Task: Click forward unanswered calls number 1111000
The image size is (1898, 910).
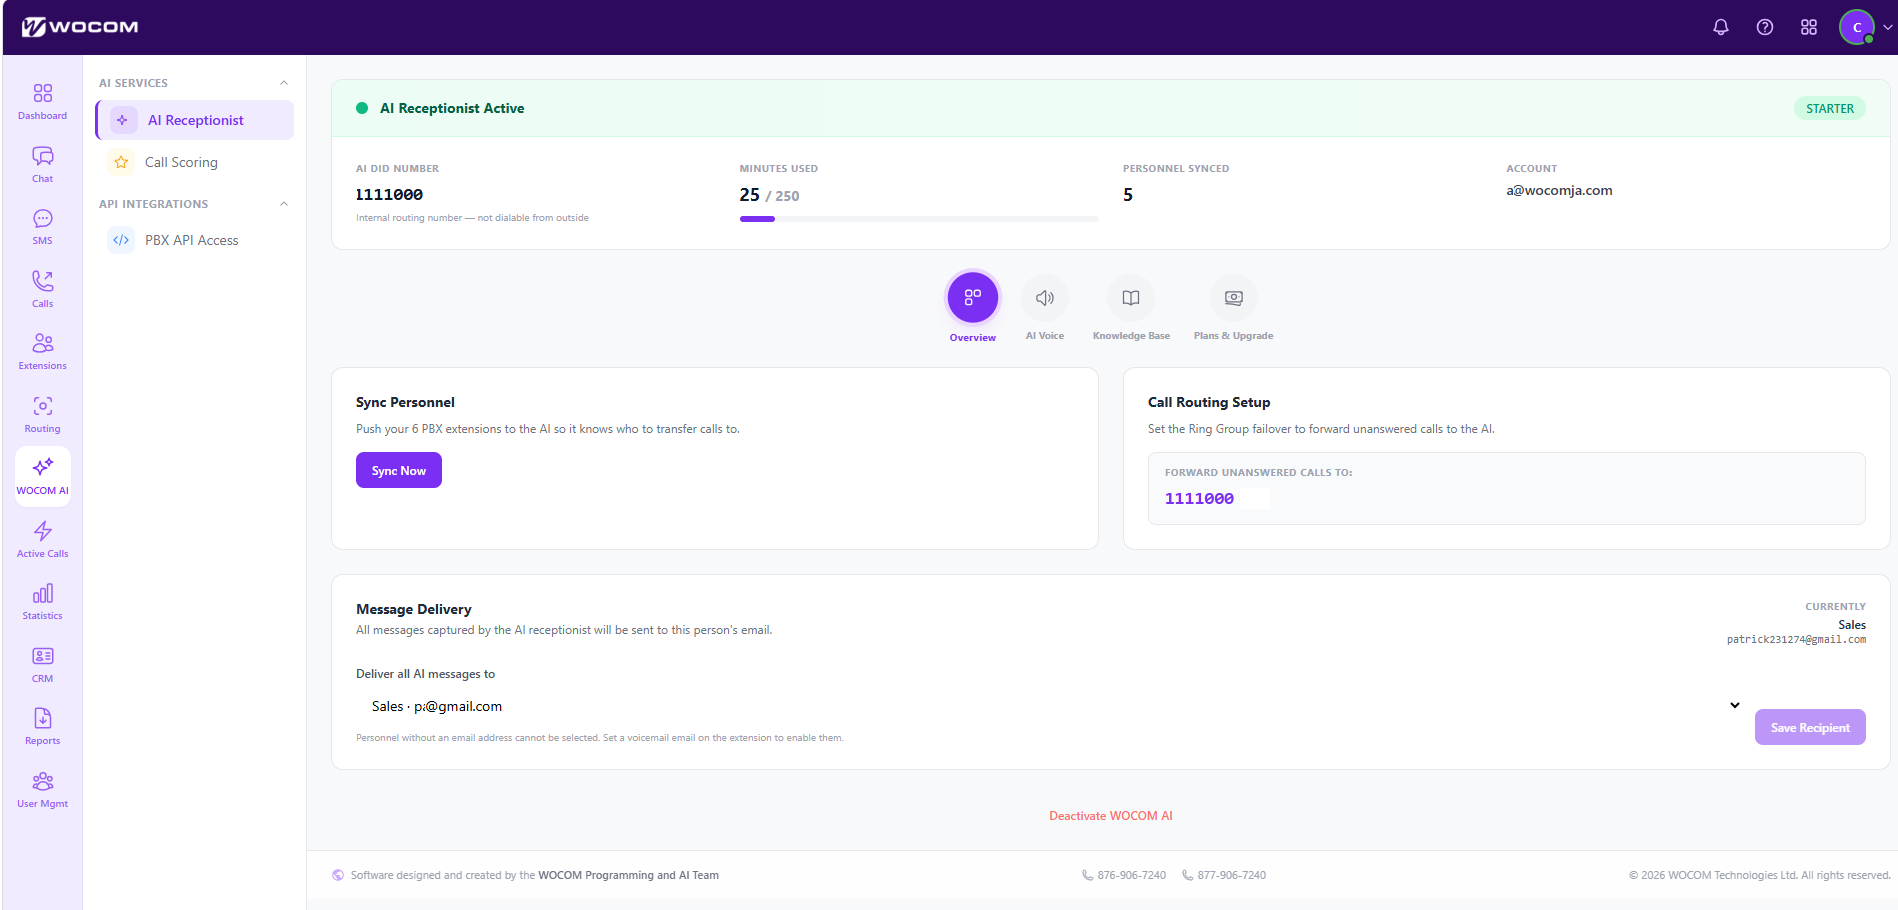Action: click(1199, 498)
